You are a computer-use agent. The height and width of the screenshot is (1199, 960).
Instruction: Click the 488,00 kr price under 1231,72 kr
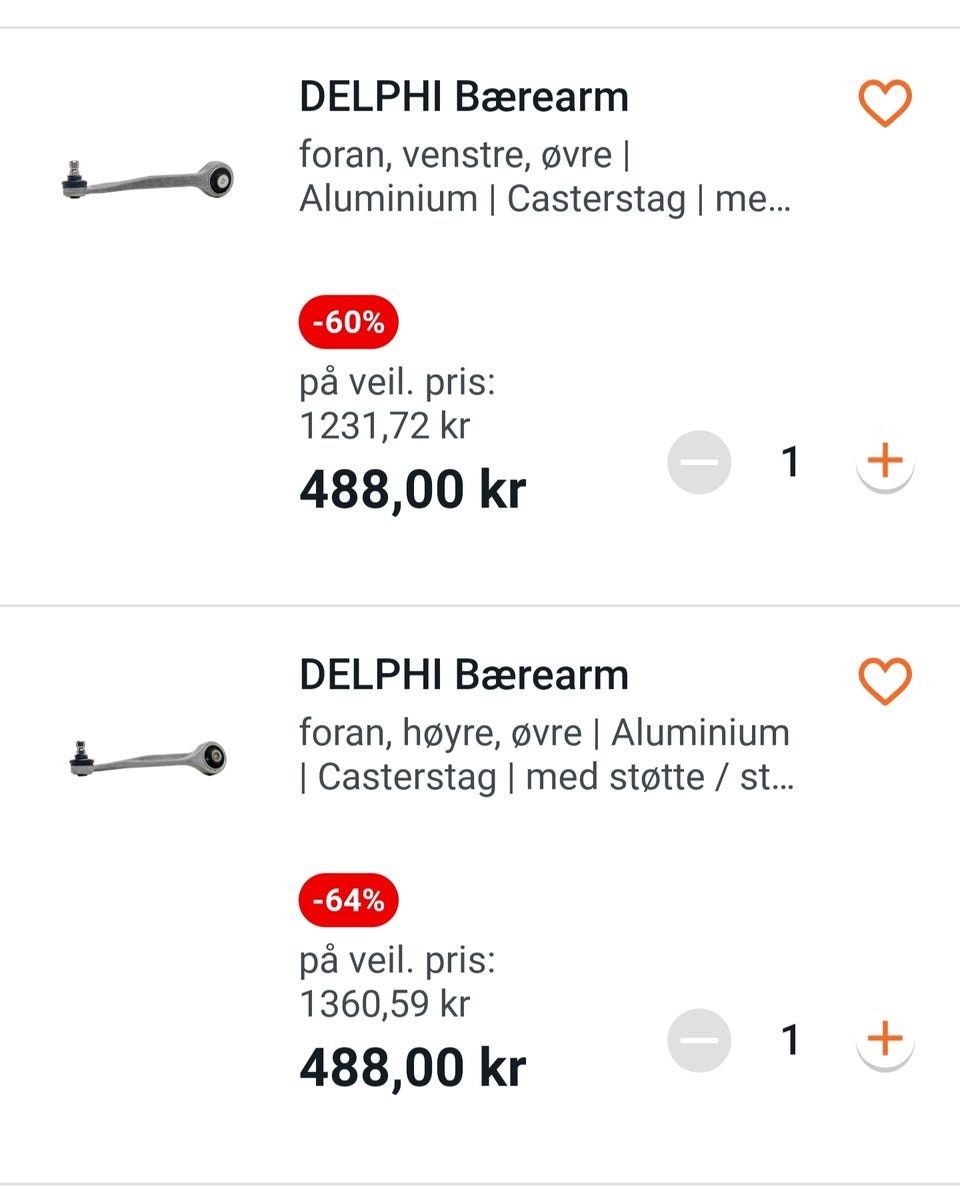[x=412, y=490]
